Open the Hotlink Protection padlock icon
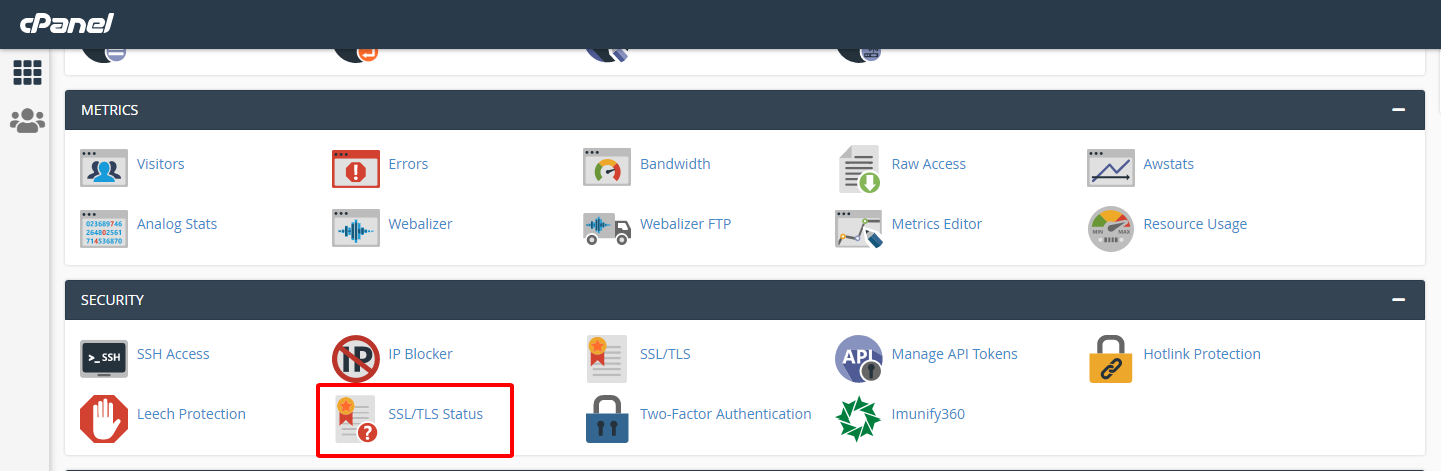The image size is (1441, 471). coord(1111,359)
